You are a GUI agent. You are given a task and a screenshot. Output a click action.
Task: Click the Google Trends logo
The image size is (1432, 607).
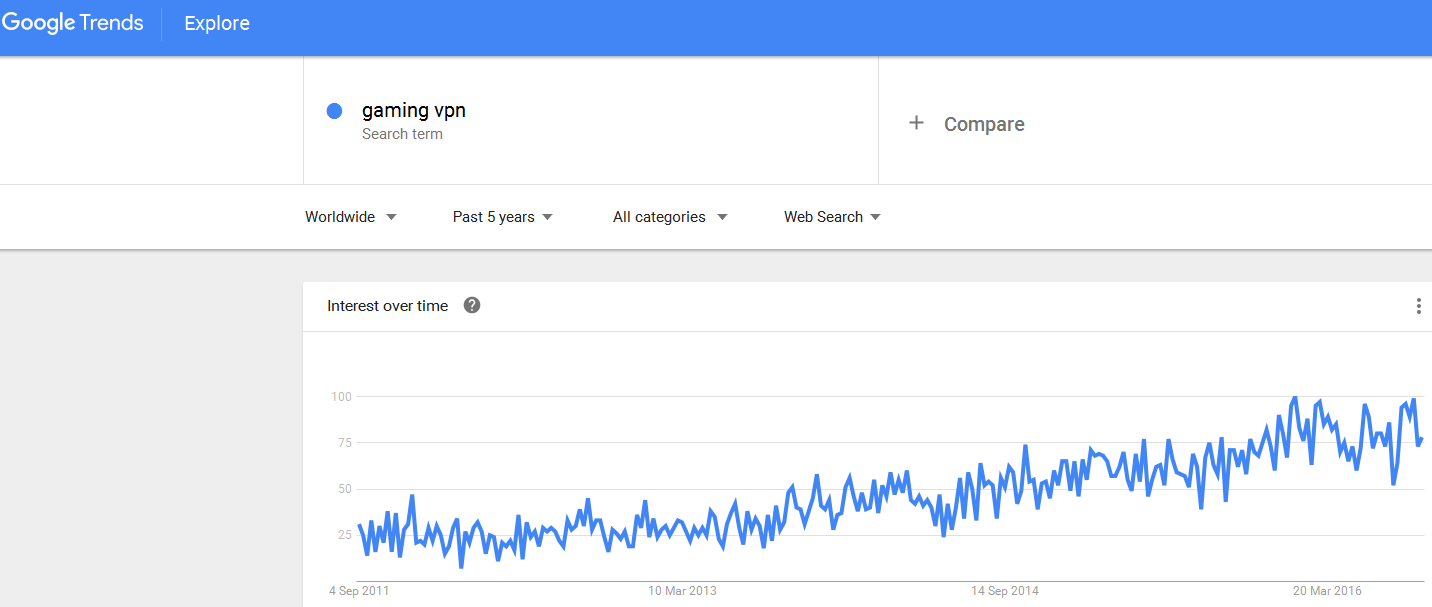click(x=73, y=23)
